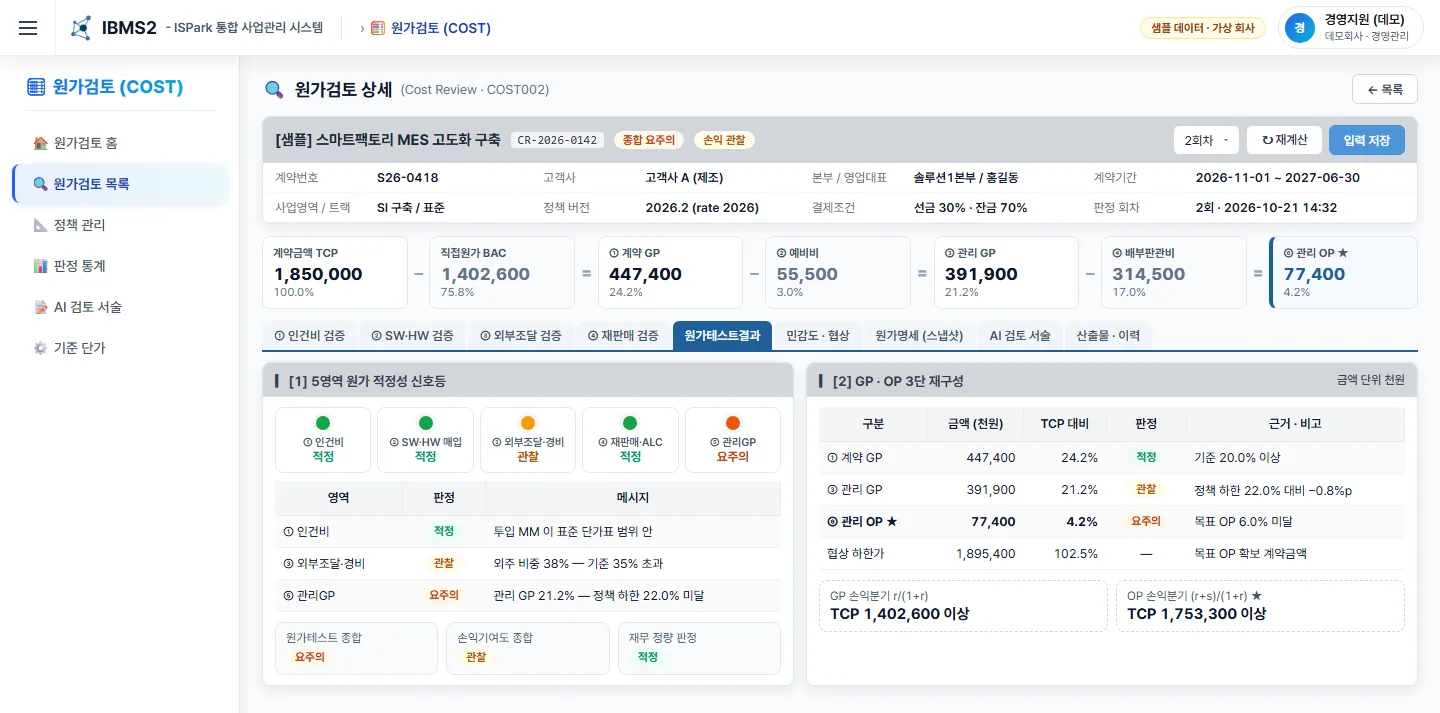
Task: Click the 원가테스트 종합 요주의 summary box
Action: coord(356,648)
